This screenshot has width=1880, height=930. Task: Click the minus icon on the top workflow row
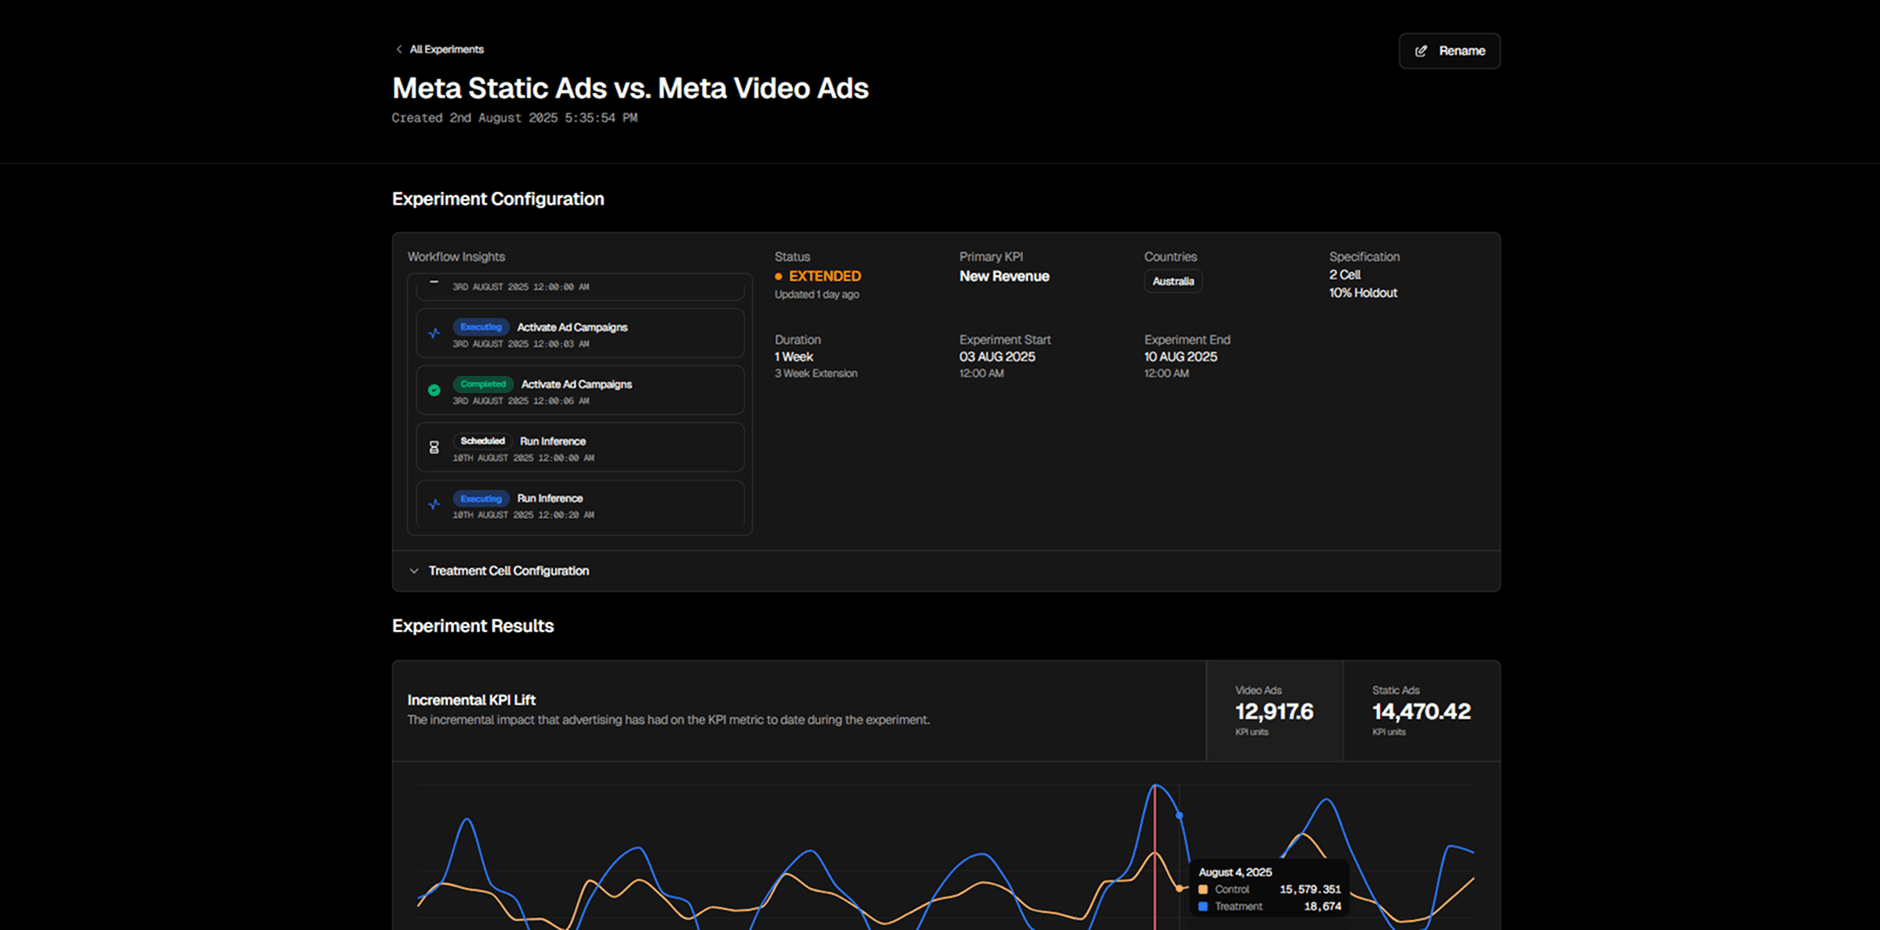pyautogui.click(x=434, y=282)
